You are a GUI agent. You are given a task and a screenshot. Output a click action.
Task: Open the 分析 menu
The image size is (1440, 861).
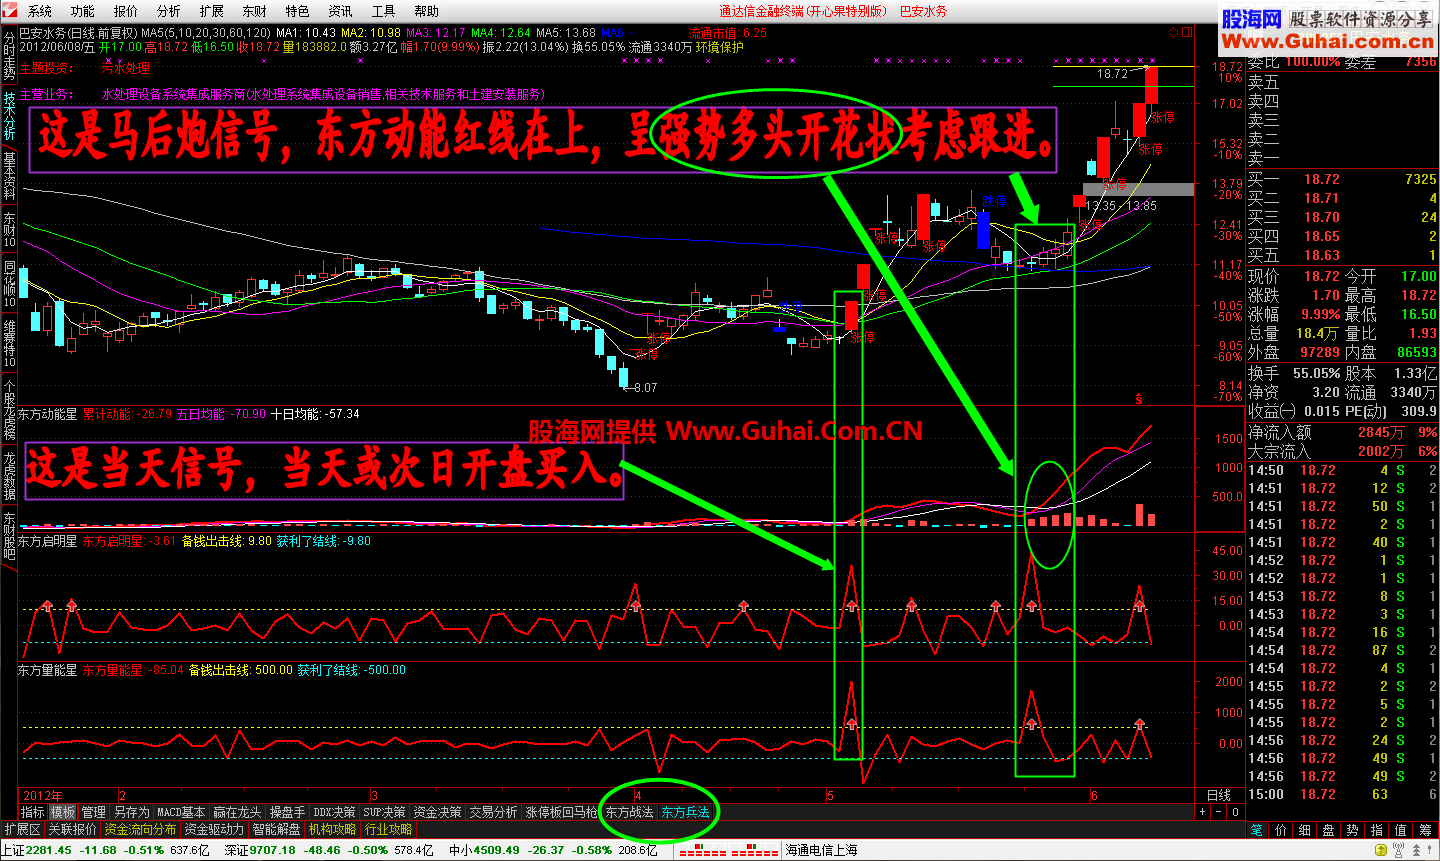click(x=169, y=11)
